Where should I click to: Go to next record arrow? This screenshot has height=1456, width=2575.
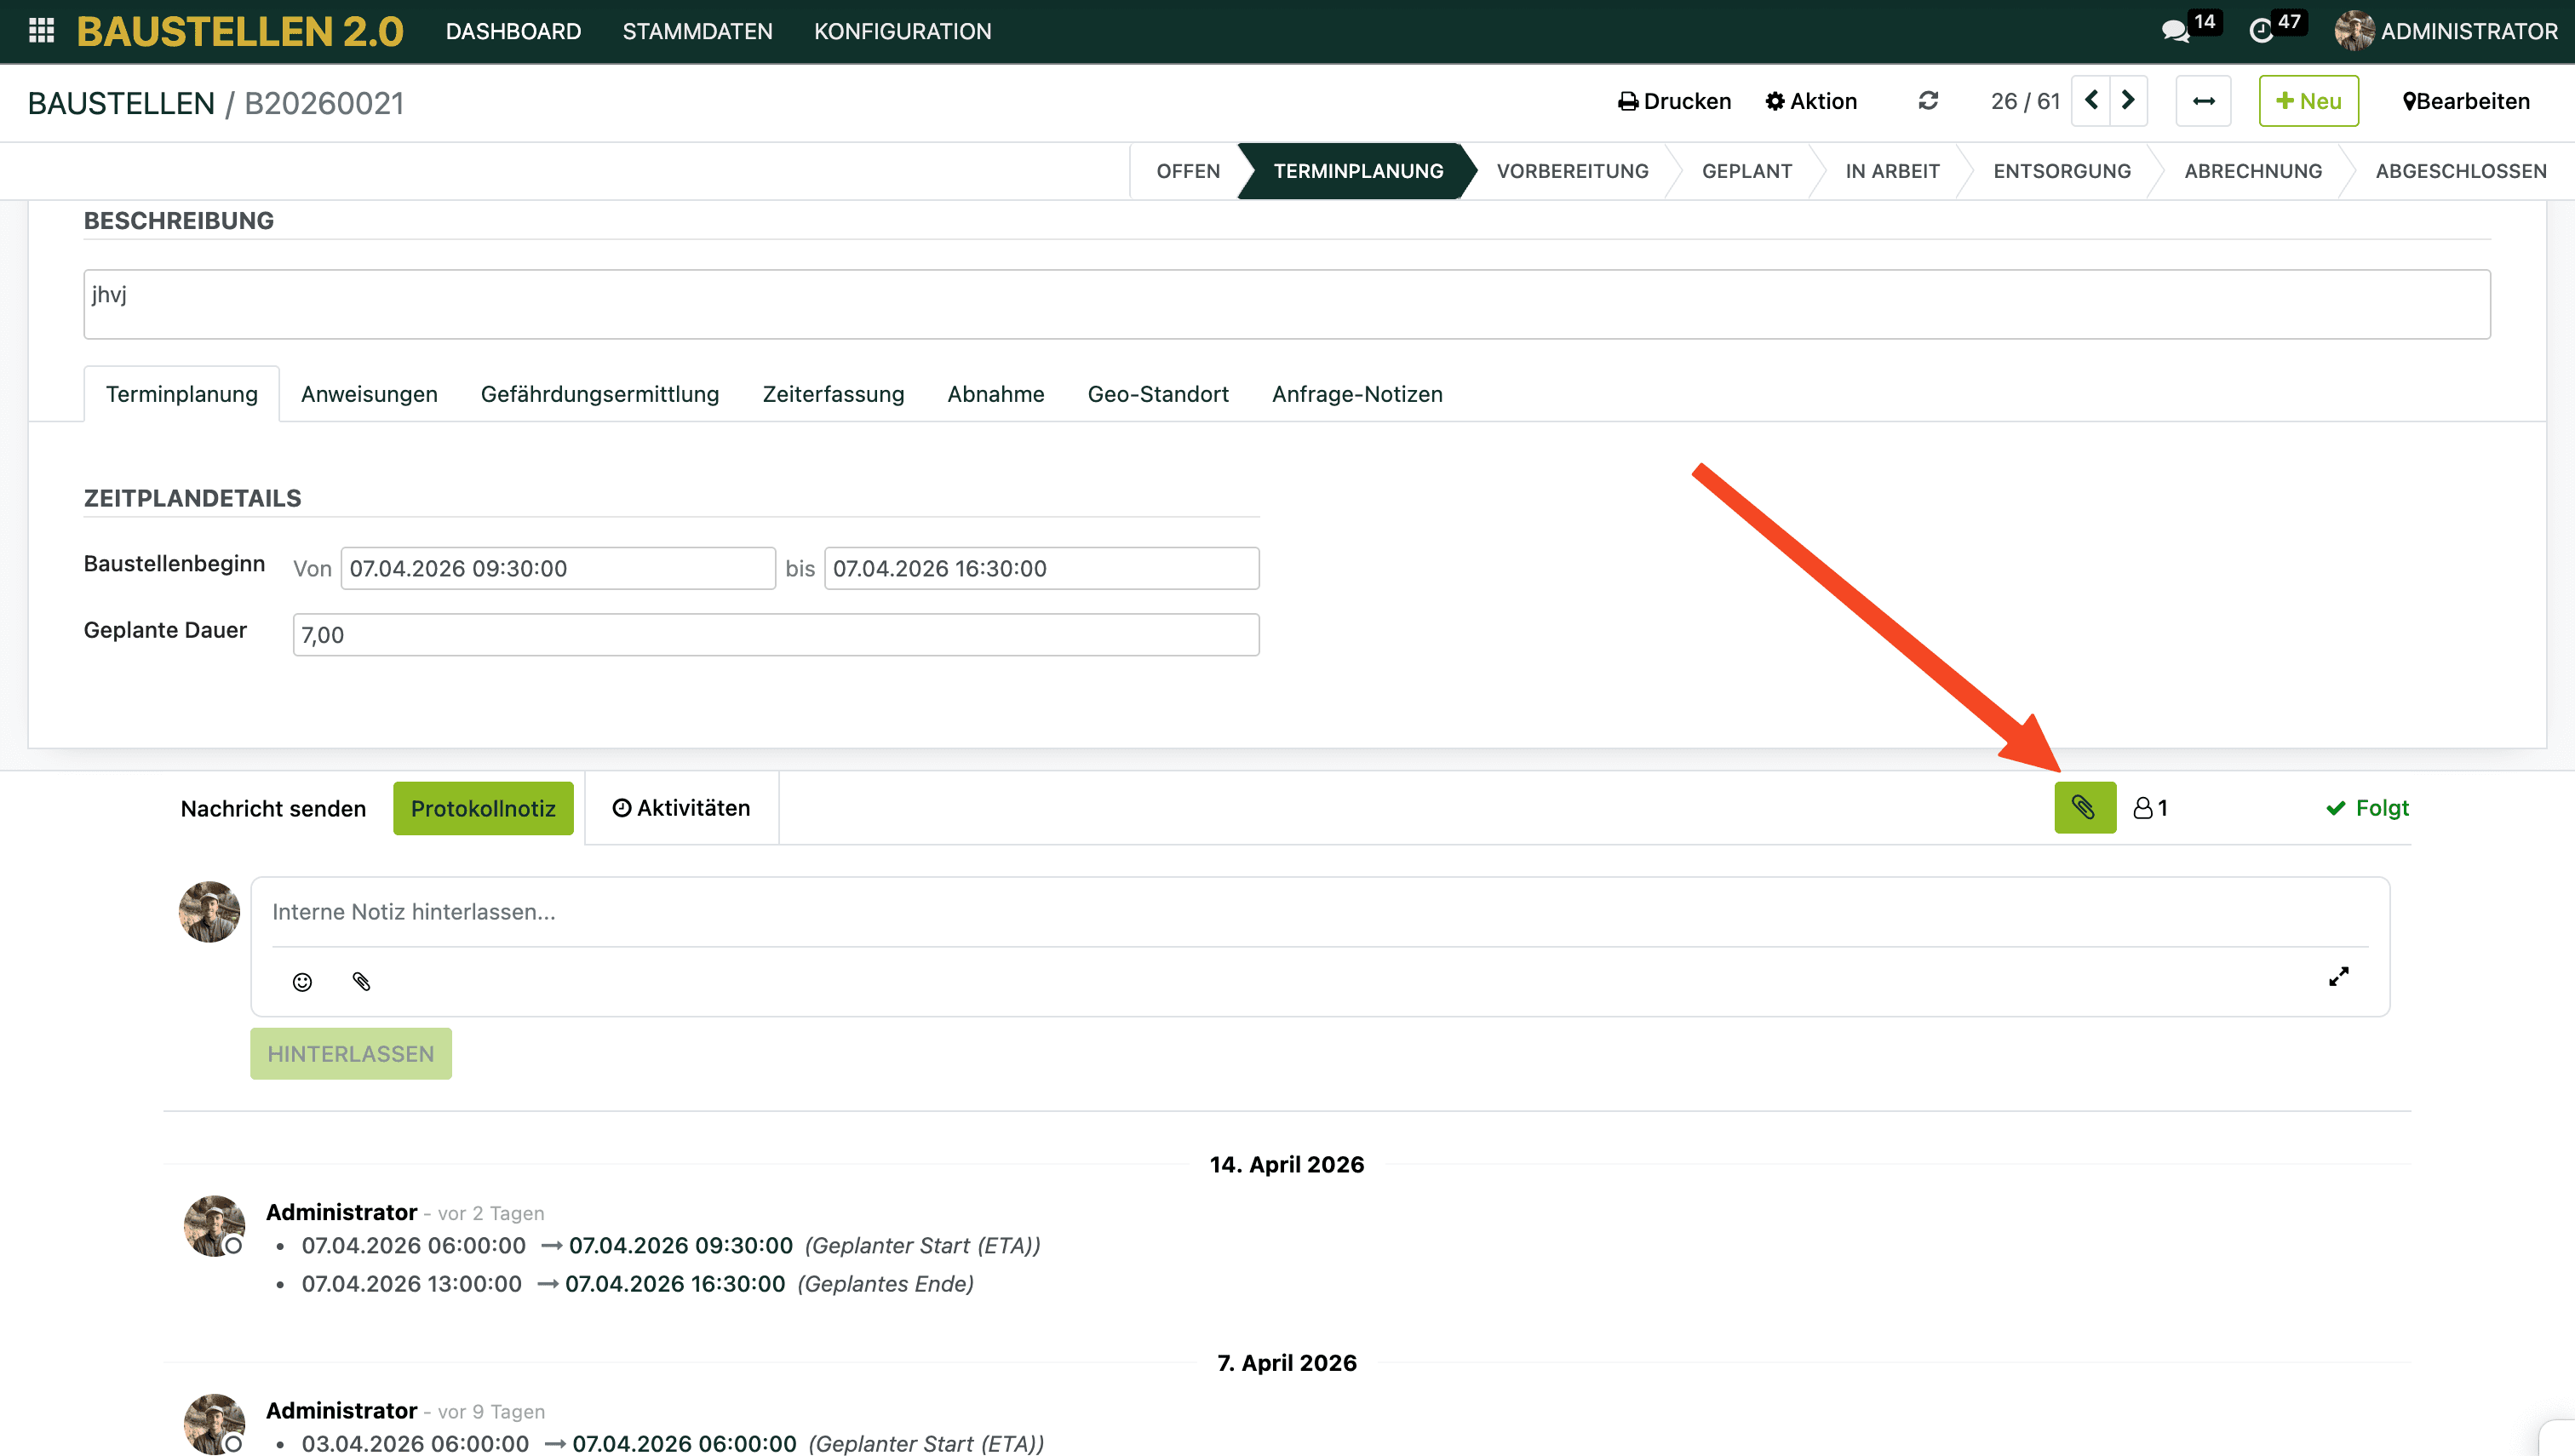[x=2128, y=101]
